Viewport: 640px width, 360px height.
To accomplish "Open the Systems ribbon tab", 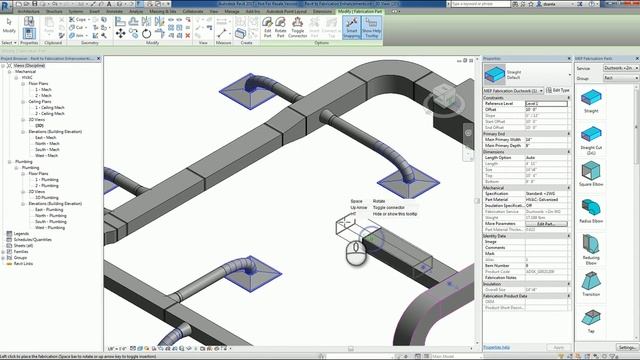I will coord(76,11).
